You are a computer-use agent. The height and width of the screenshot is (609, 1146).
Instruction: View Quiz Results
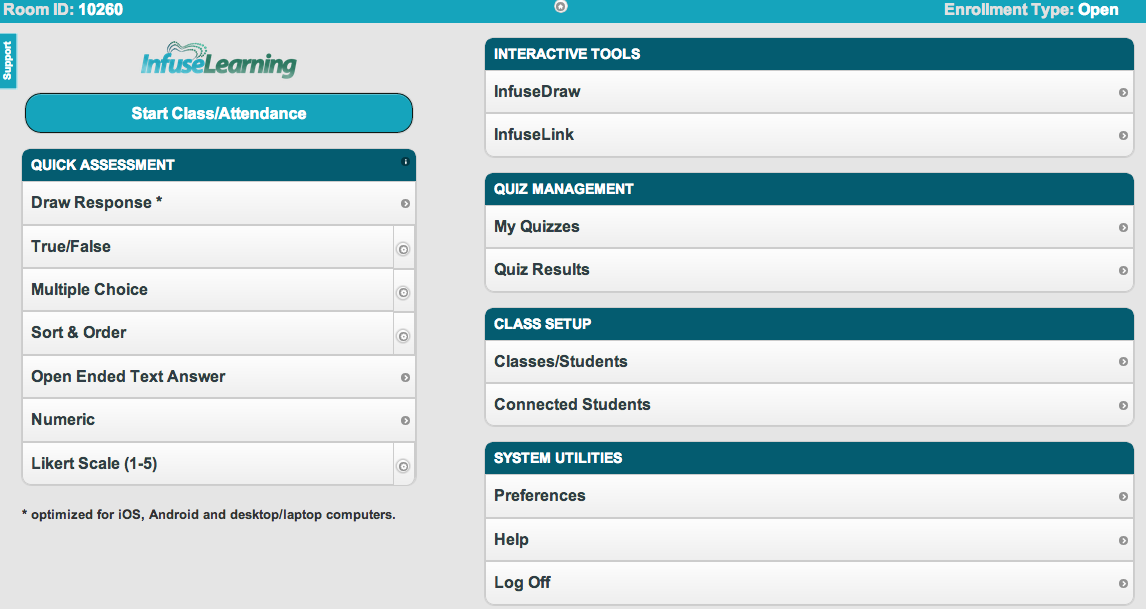pos(809,271)
